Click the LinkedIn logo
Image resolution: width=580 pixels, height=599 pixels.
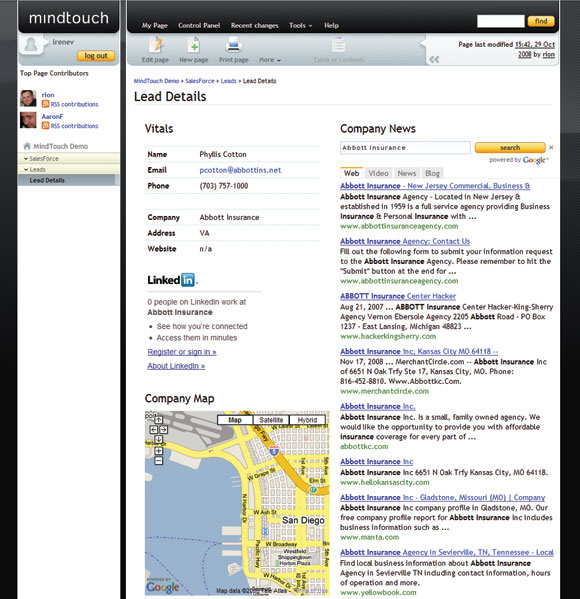[x=172, y=280]
